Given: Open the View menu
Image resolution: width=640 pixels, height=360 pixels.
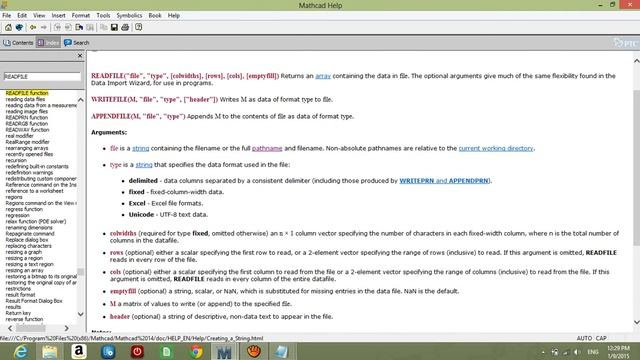Looking at the screenshot, I should click(39, 16).
